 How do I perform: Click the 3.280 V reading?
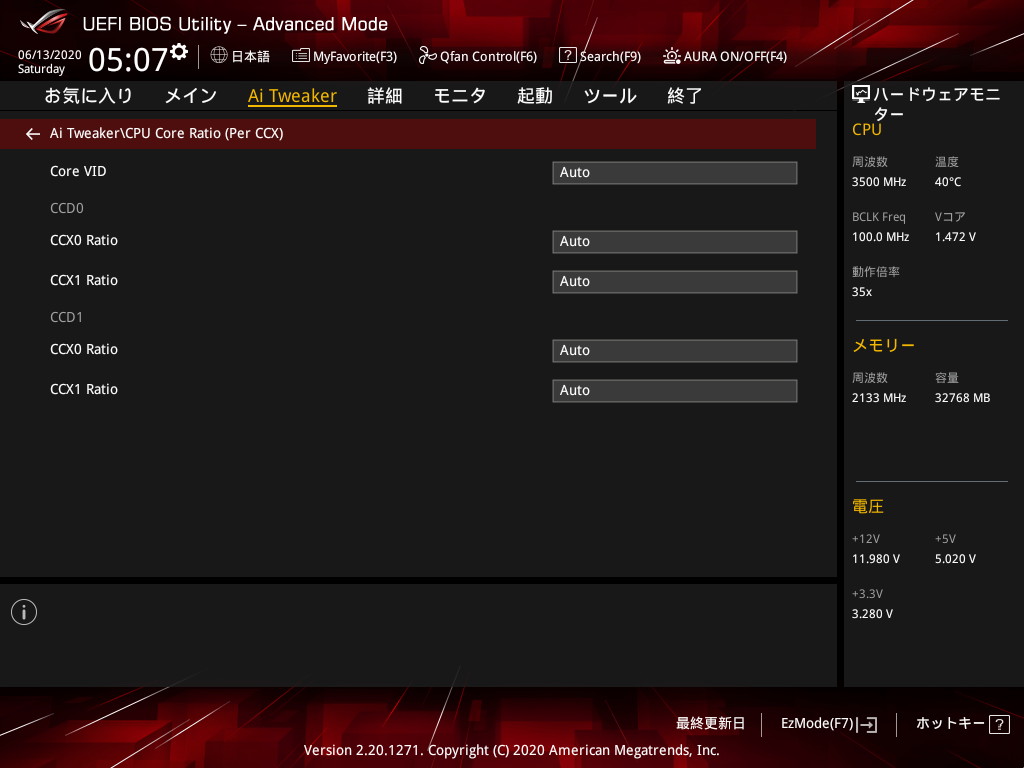click(872, 614)
